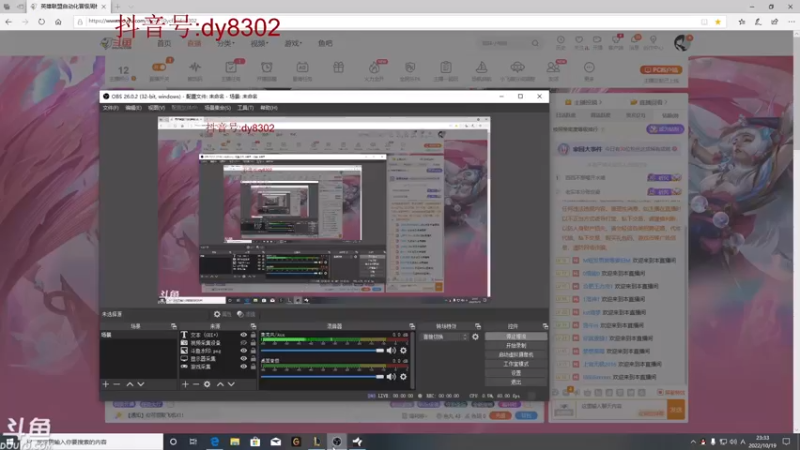Remove selected source with minus icon
Viewport: 800px width, 450px height.
[x=196, y=384]
